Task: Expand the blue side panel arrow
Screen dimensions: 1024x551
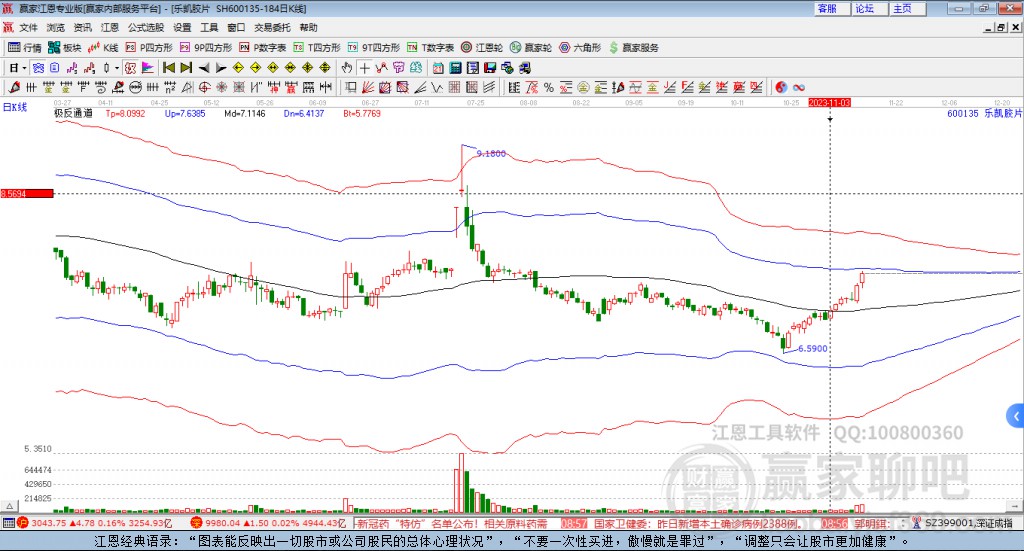Action: coord(1016,416)
